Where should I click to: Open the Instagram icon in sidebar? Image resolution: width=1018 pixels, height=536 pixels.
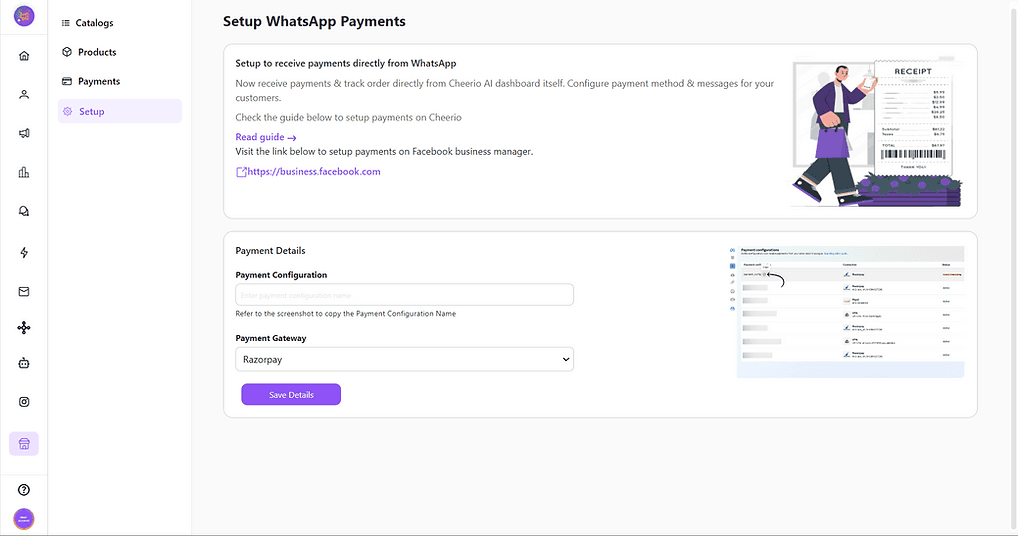24,402
